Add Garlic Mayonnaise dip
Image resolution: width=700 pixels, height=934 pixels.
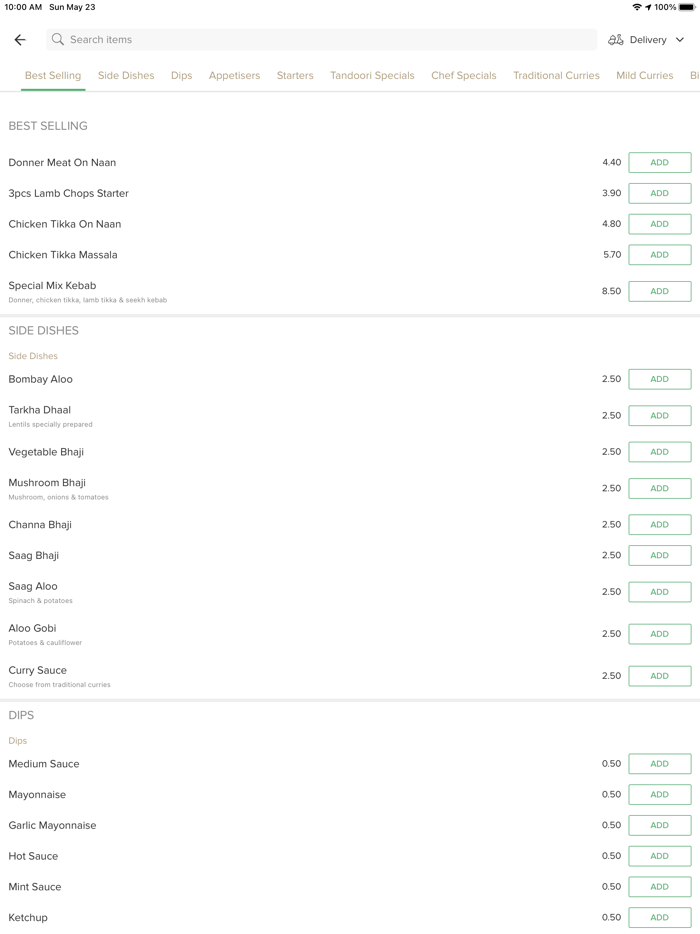(659, 826)
